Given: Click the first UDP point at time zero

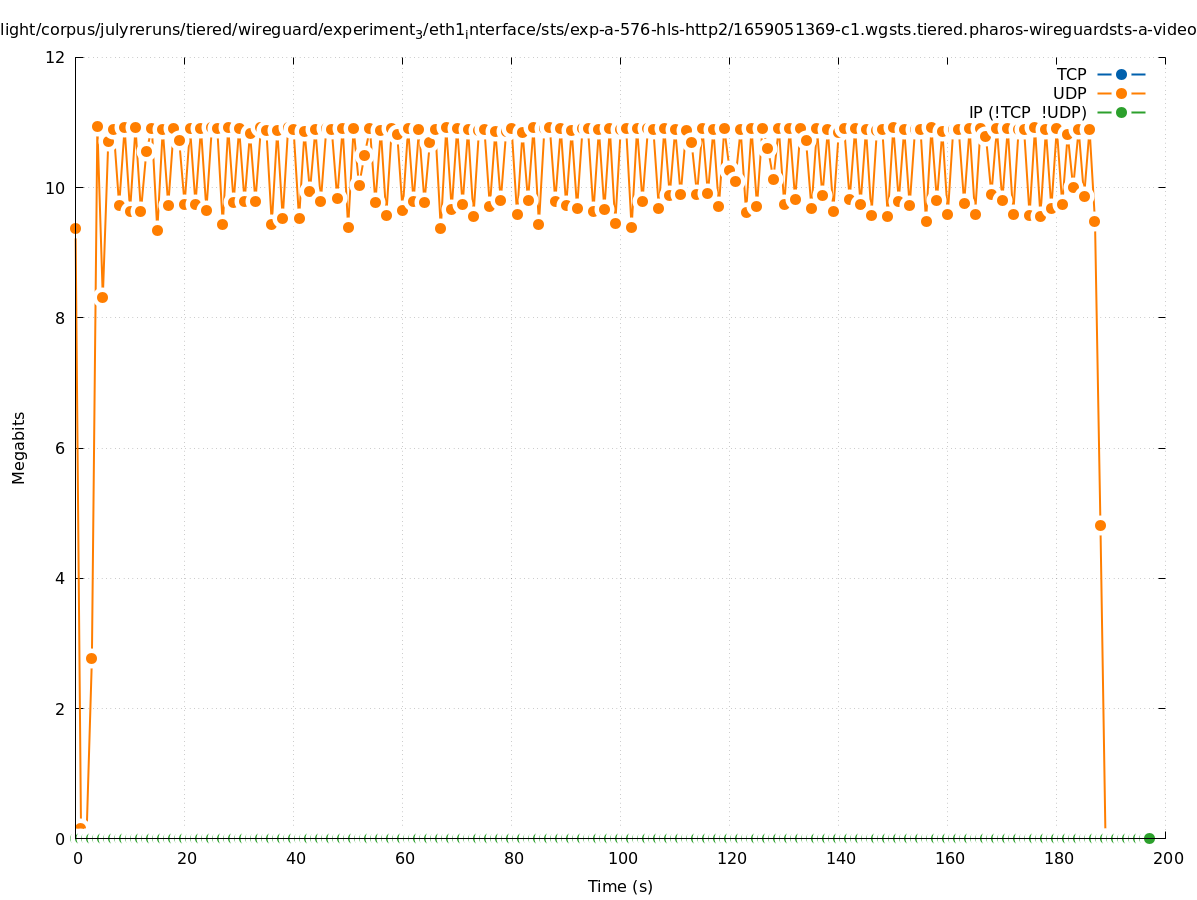Looking at the screenshot, I should 75,228.
